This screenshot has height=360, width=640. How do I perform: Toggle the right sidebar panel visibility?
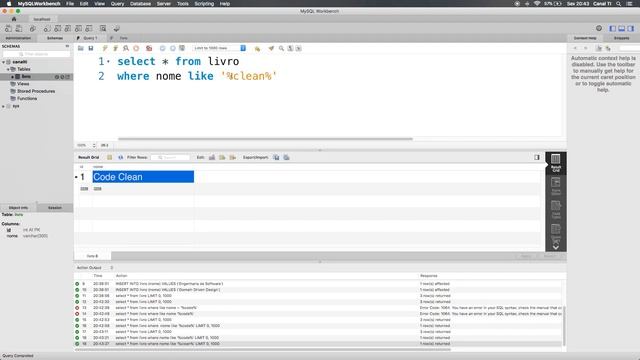631,28
